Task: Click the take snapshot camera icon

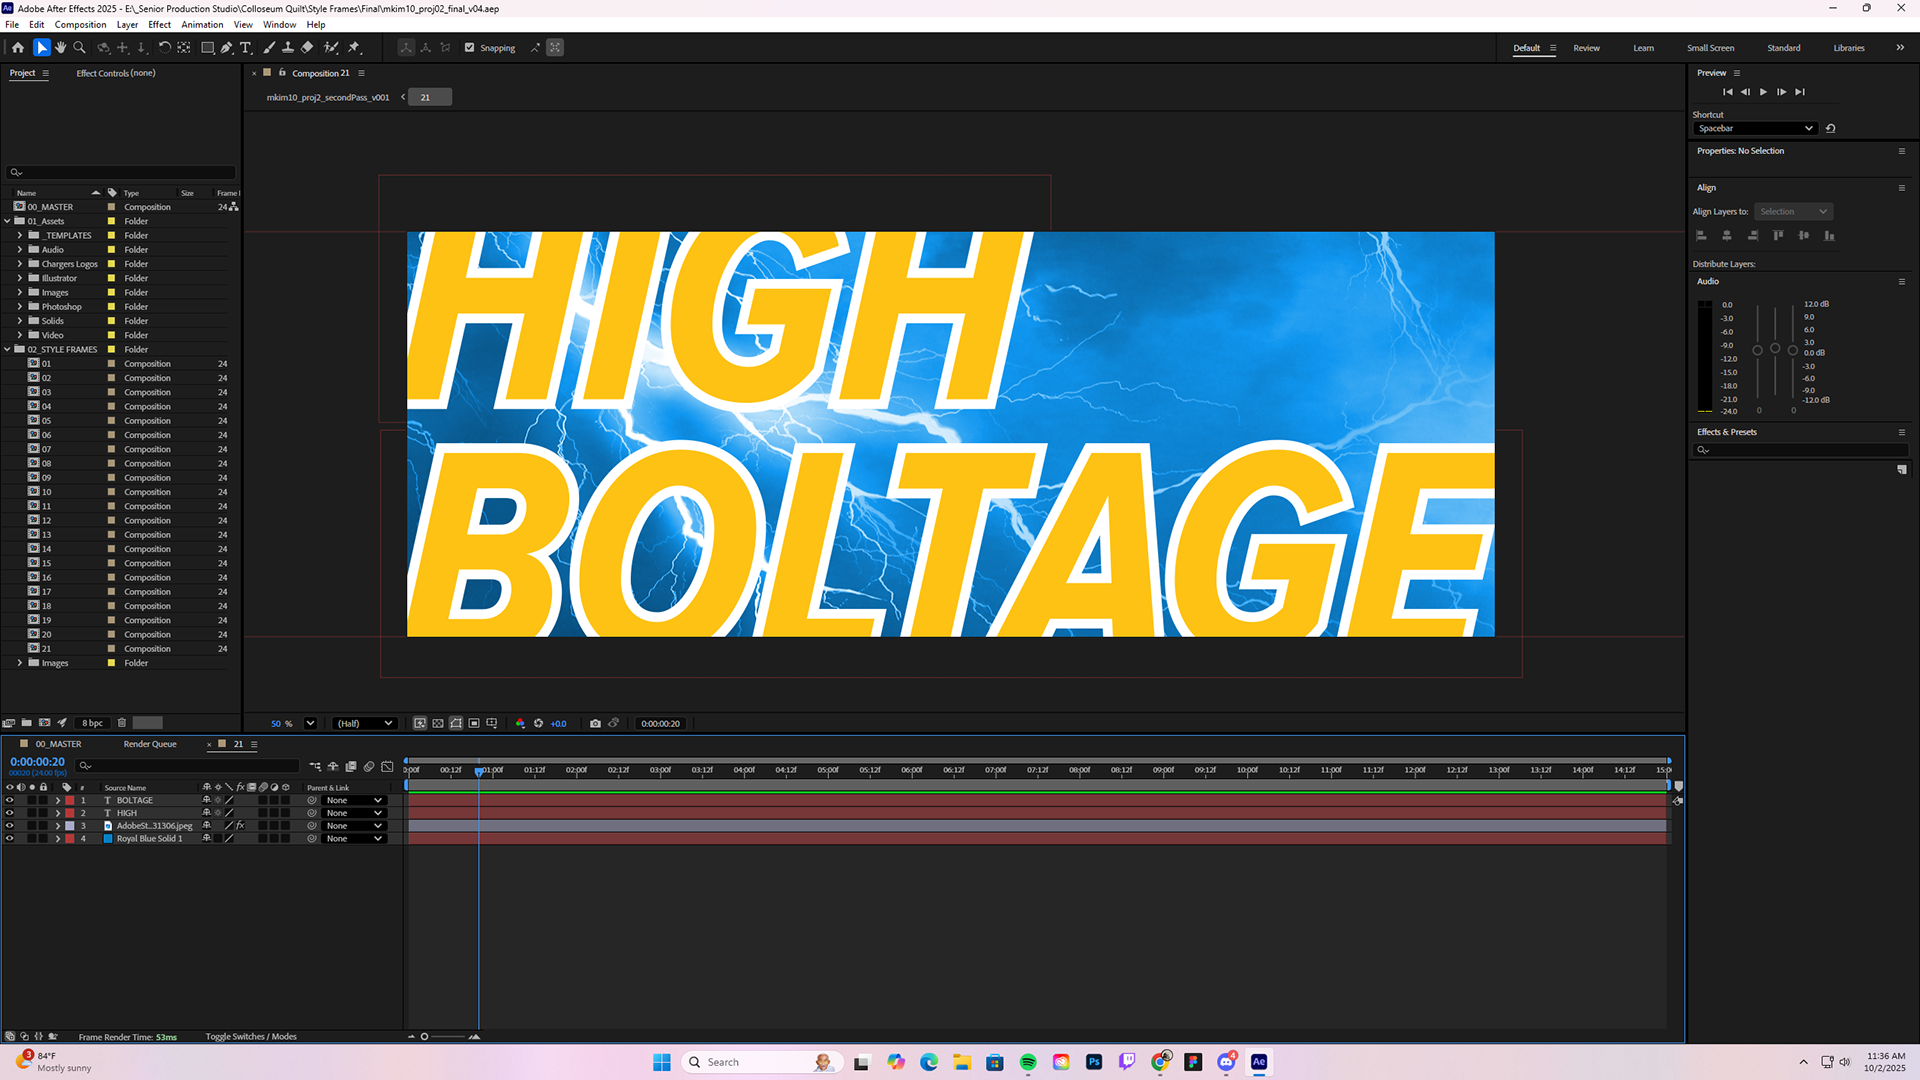Action: [x=595, y=723]
